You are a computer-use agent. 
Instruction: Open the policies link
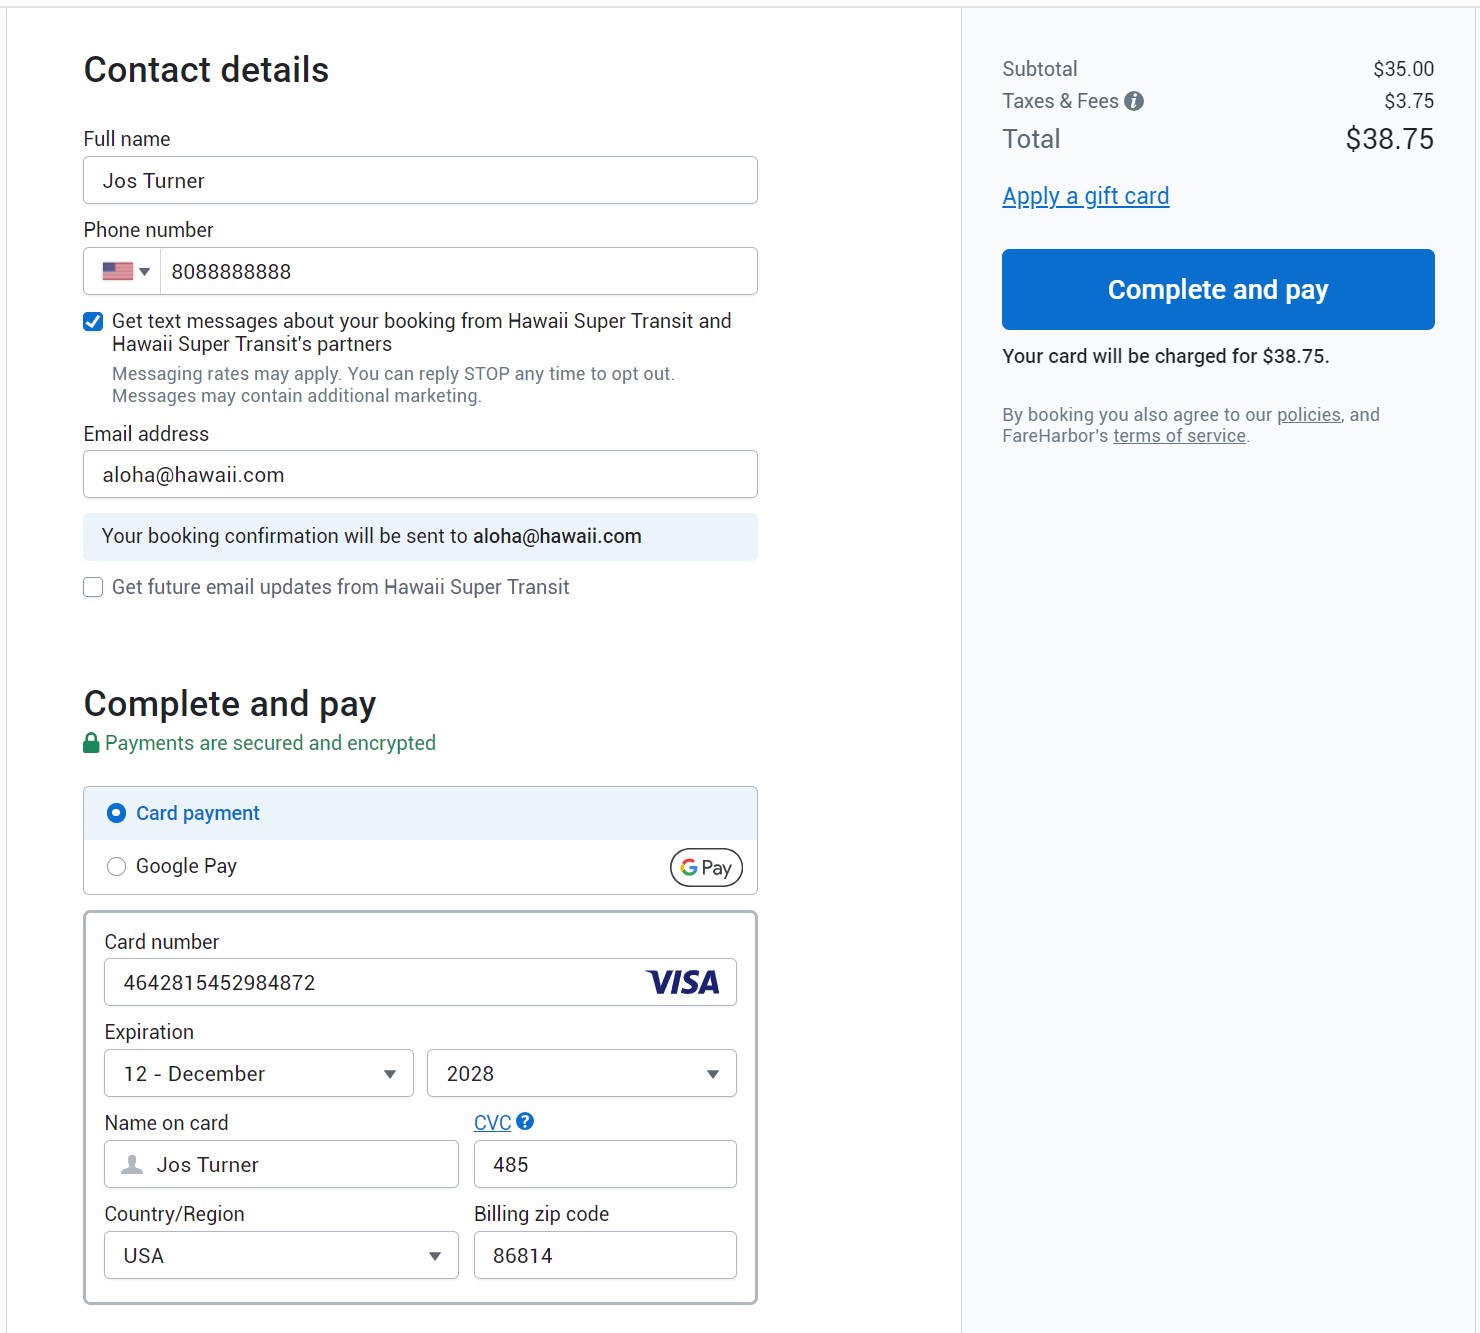1308,415
